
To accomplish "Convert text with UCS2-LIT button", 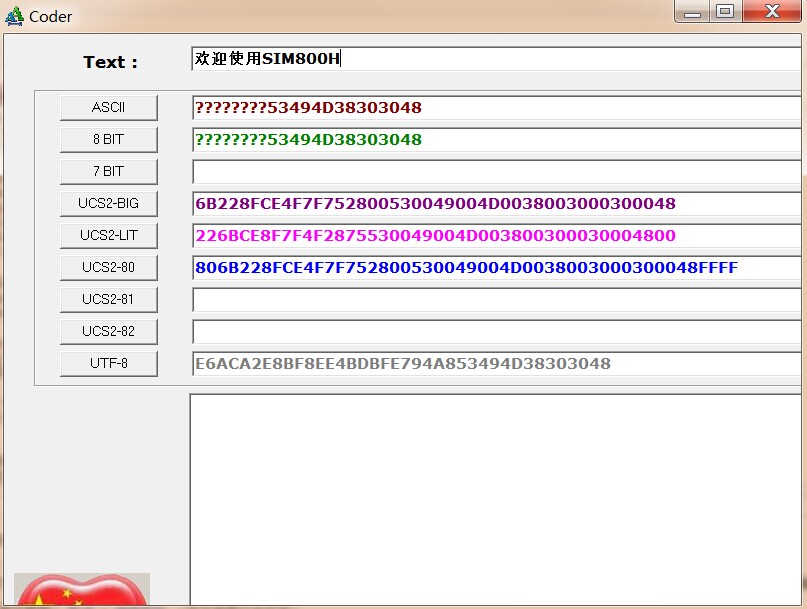I will point(109,235).
